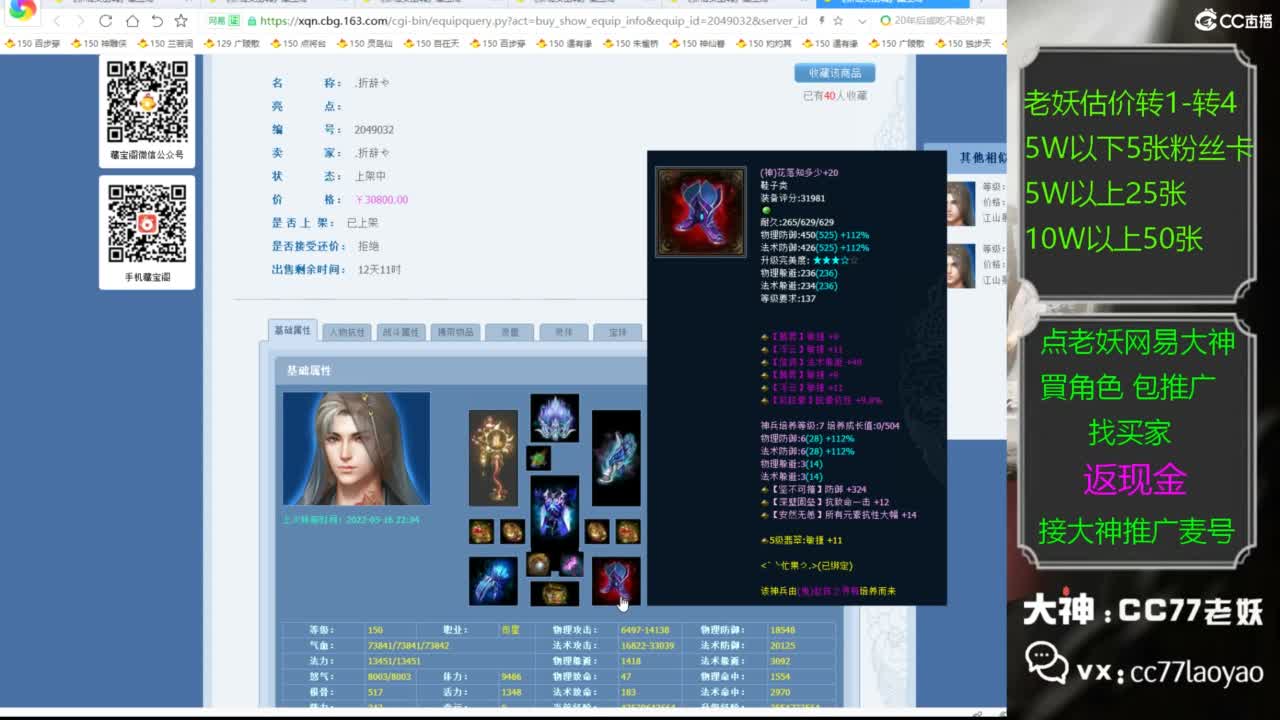
Task: Click the tooltip title (神)花落知多少+20
Action: point(799,173)
